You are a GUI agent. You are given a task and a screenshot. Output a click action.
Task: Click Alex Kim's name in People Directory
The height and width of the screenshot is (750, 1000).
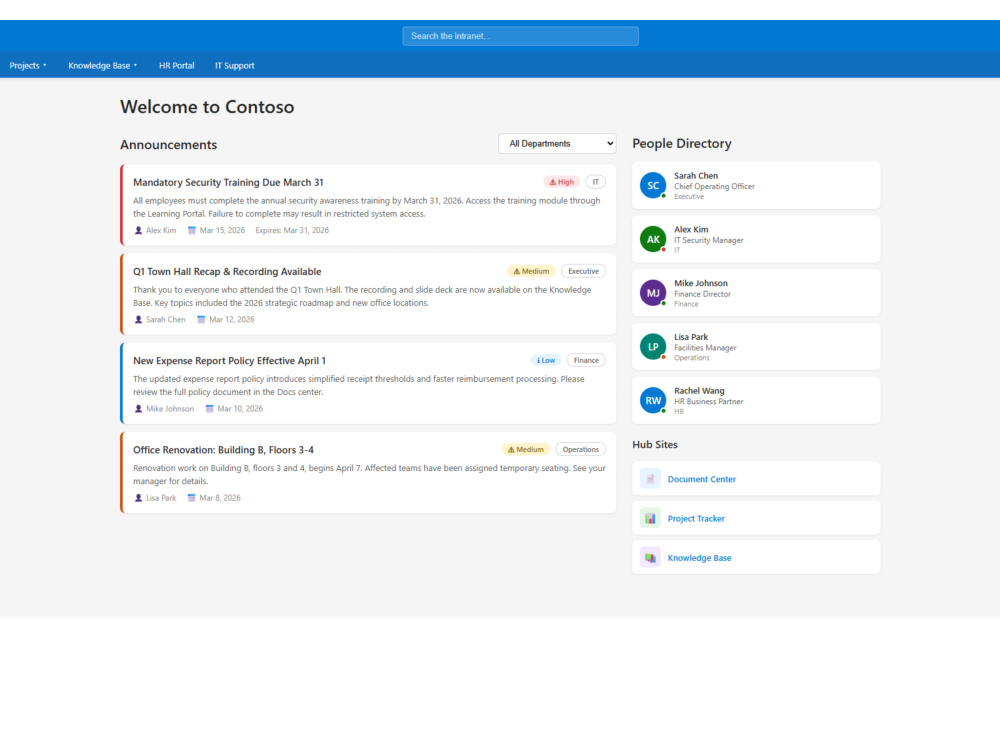tap(691, 229)
